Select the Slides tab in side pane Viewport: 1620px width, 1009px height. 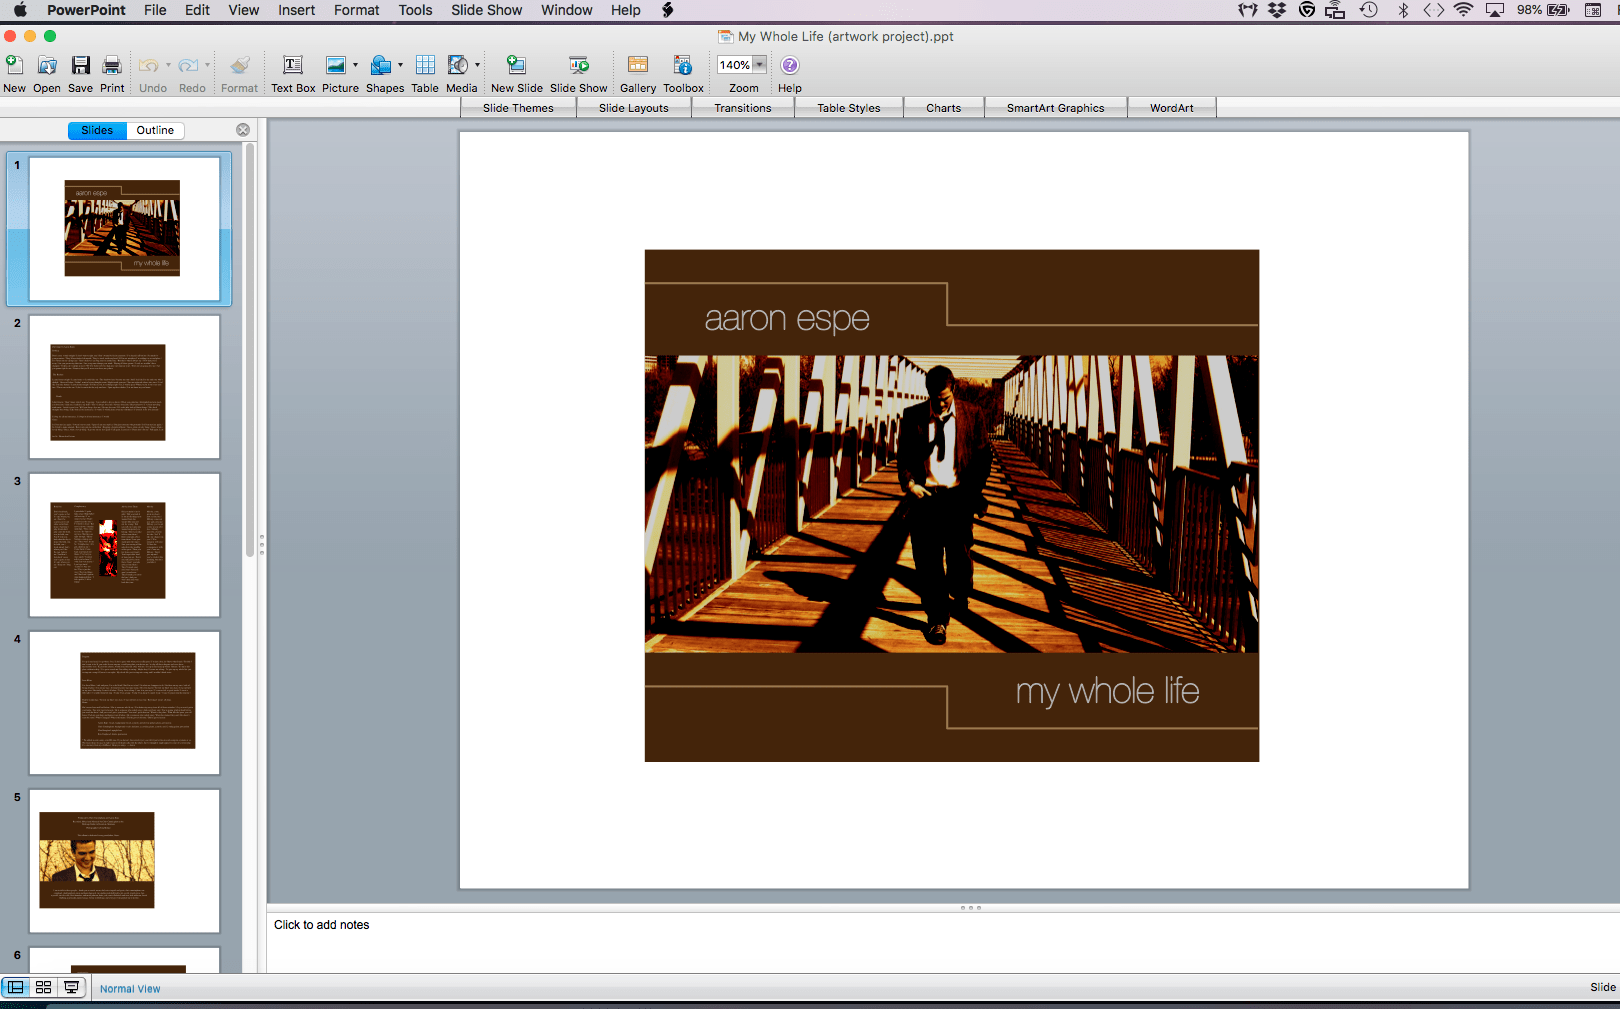(x=97, y=130)
